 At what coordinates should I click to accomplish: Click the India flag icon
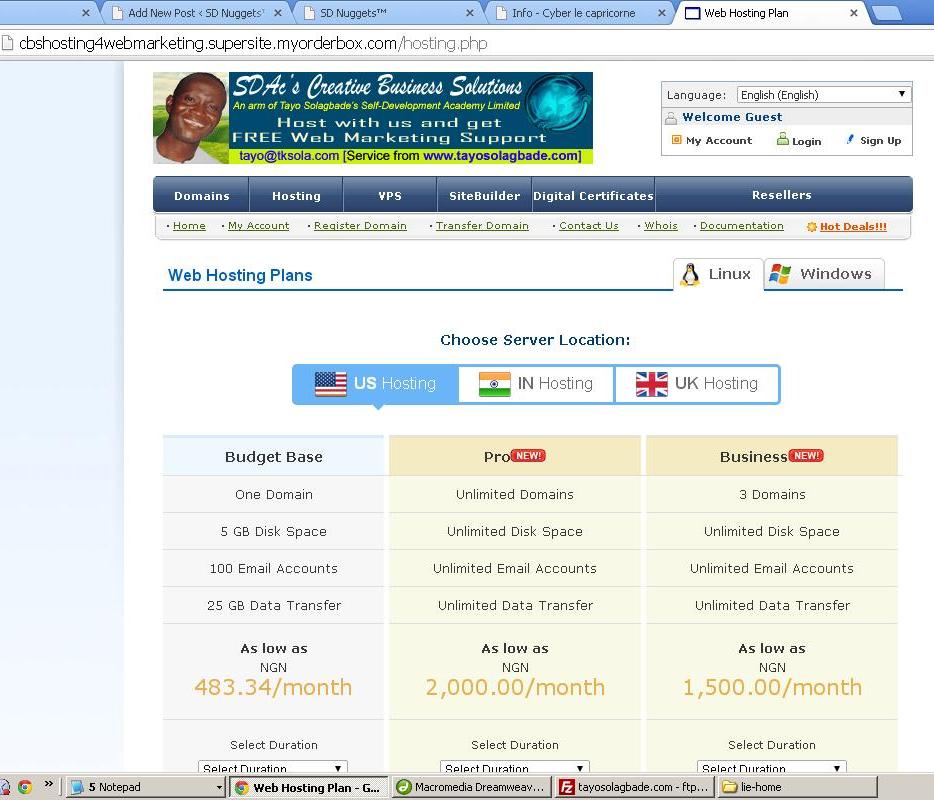(x=494, y=384)
